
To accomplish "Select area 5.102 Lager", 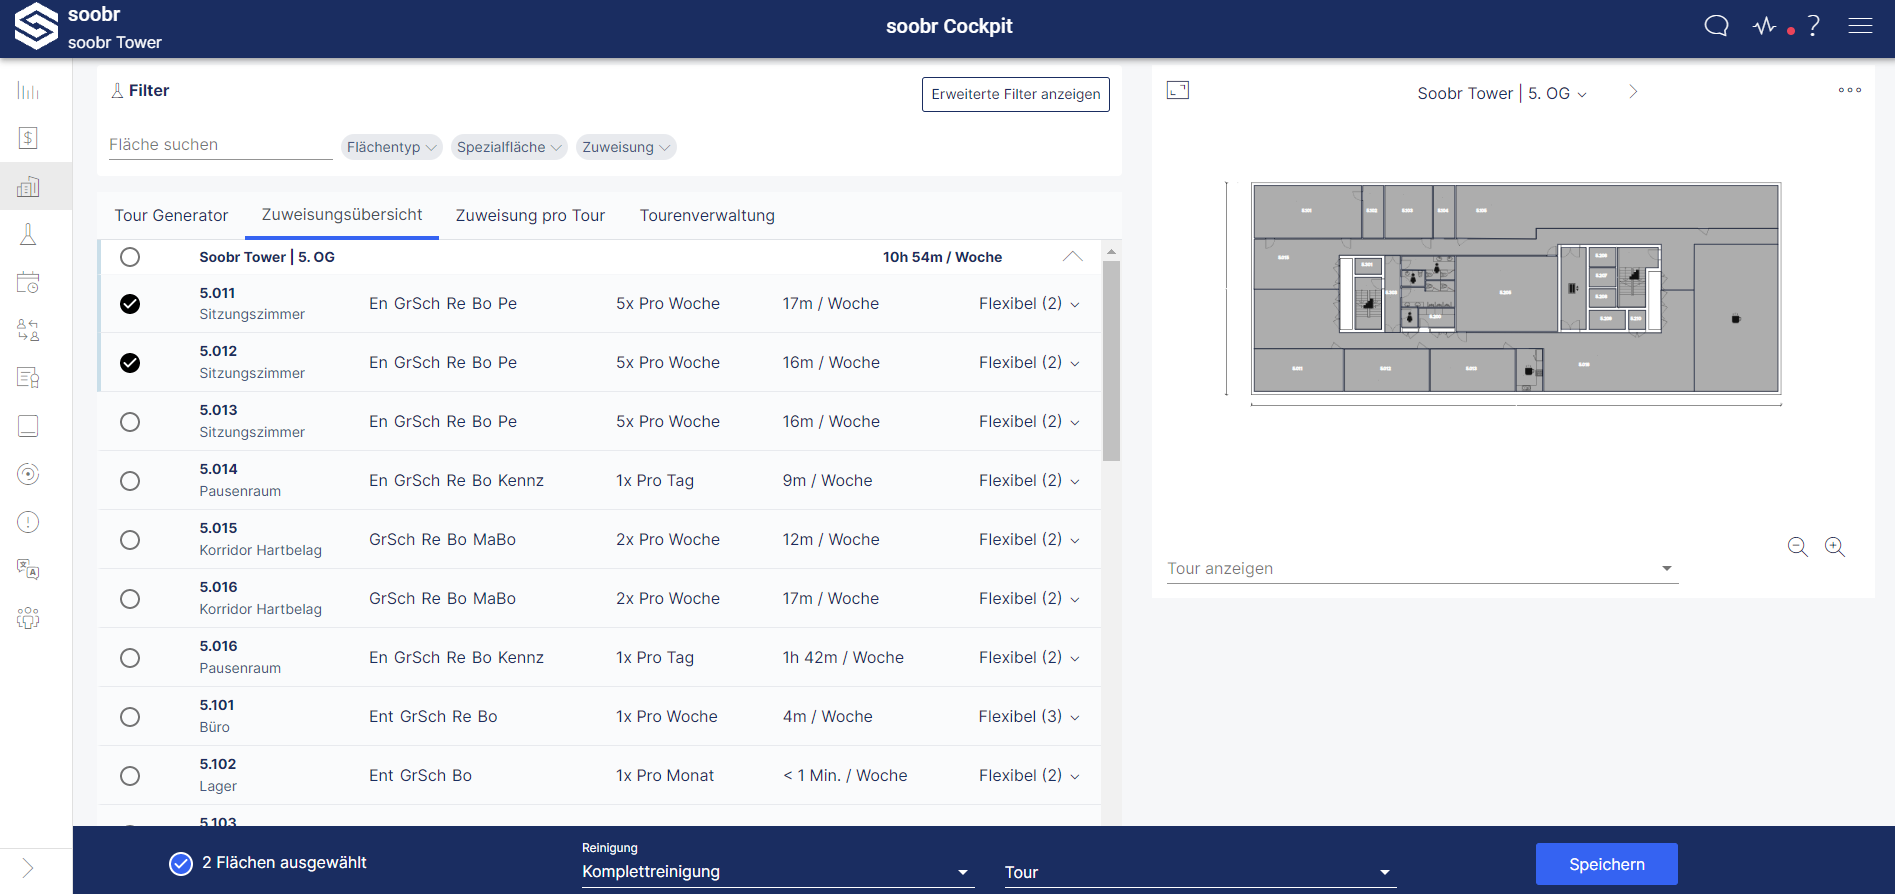I will (x=130, y=776).
